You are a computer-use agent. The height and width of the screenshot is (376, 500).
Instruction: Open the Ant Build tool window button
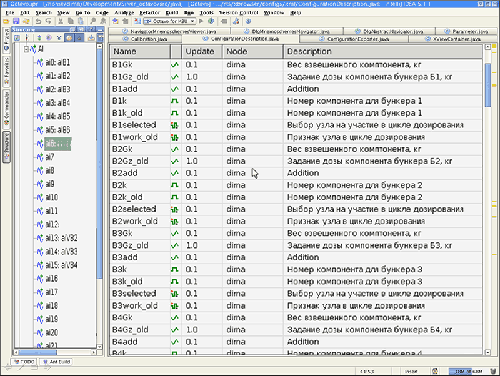pyautogui.click(x=56, y=362)
